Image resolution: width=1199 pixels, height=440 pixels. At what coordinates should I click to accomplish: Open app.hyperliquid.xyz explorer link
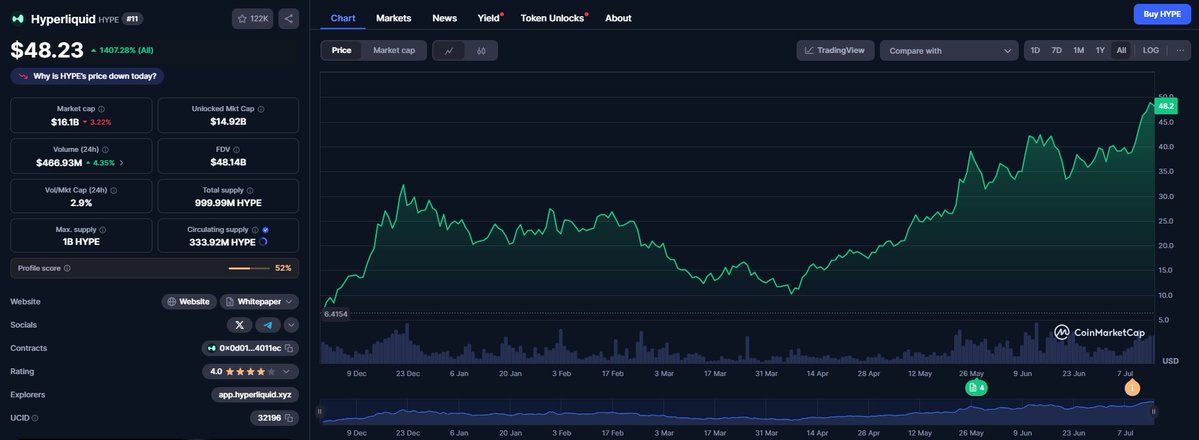coord(255,395)
